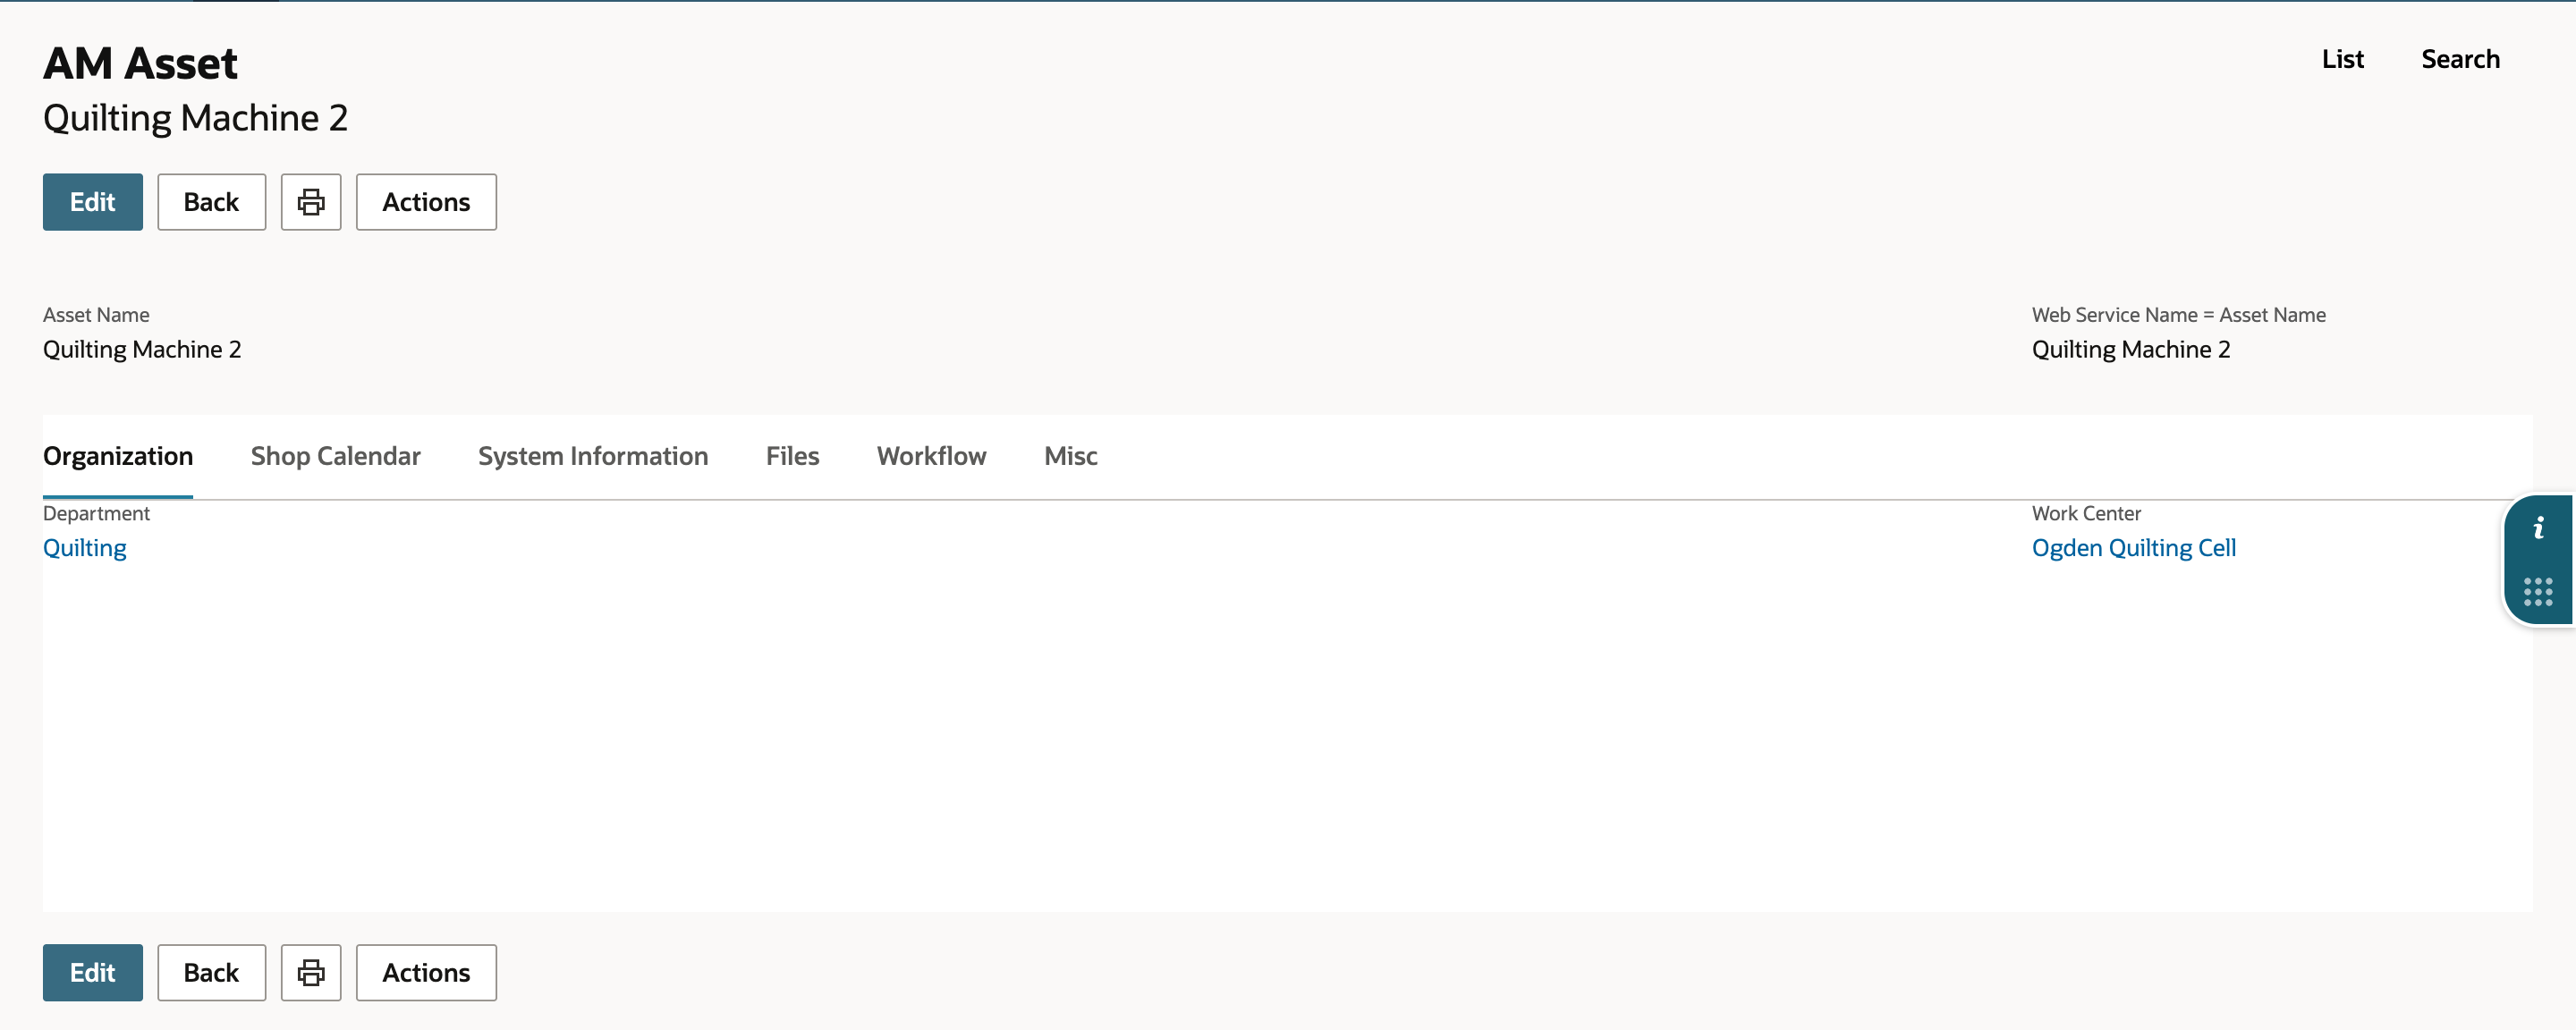
Task: Click the top Edit button
Action: click(x=93, y=202)
